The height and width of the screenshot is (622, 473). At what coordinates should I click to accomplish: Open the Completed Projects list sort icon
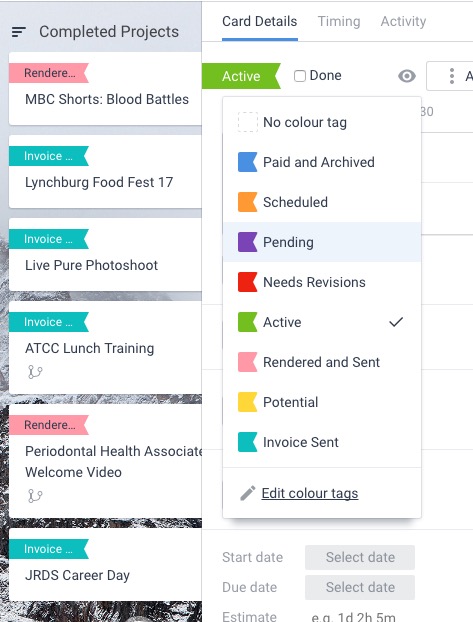pos(19,32)
